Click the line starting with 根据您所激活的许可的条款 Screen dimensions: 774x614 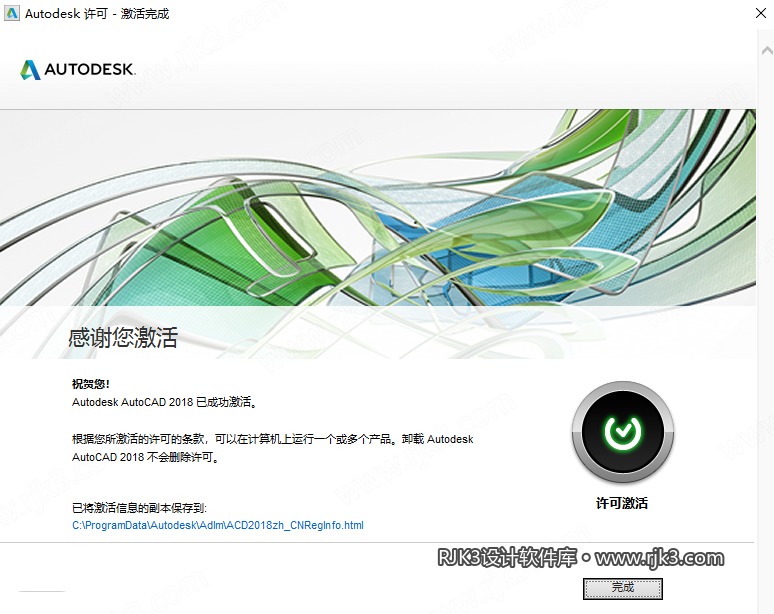pos(272,439)
